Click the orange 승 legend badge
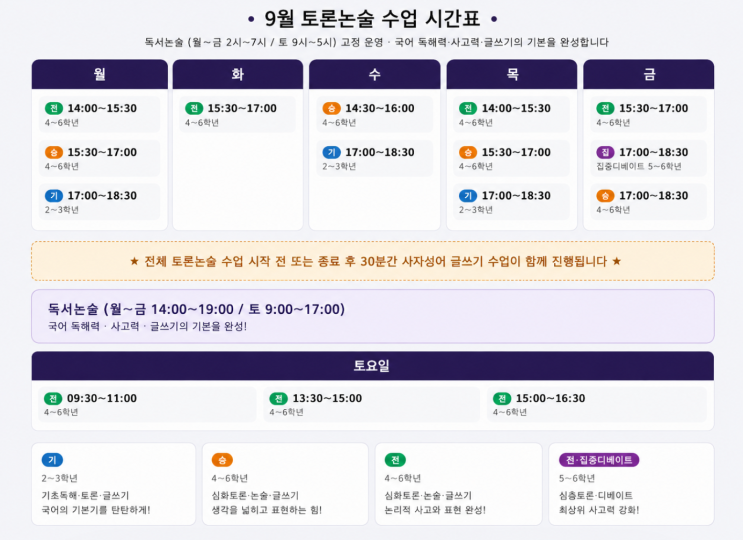743x540 pixels. [222, 460]
